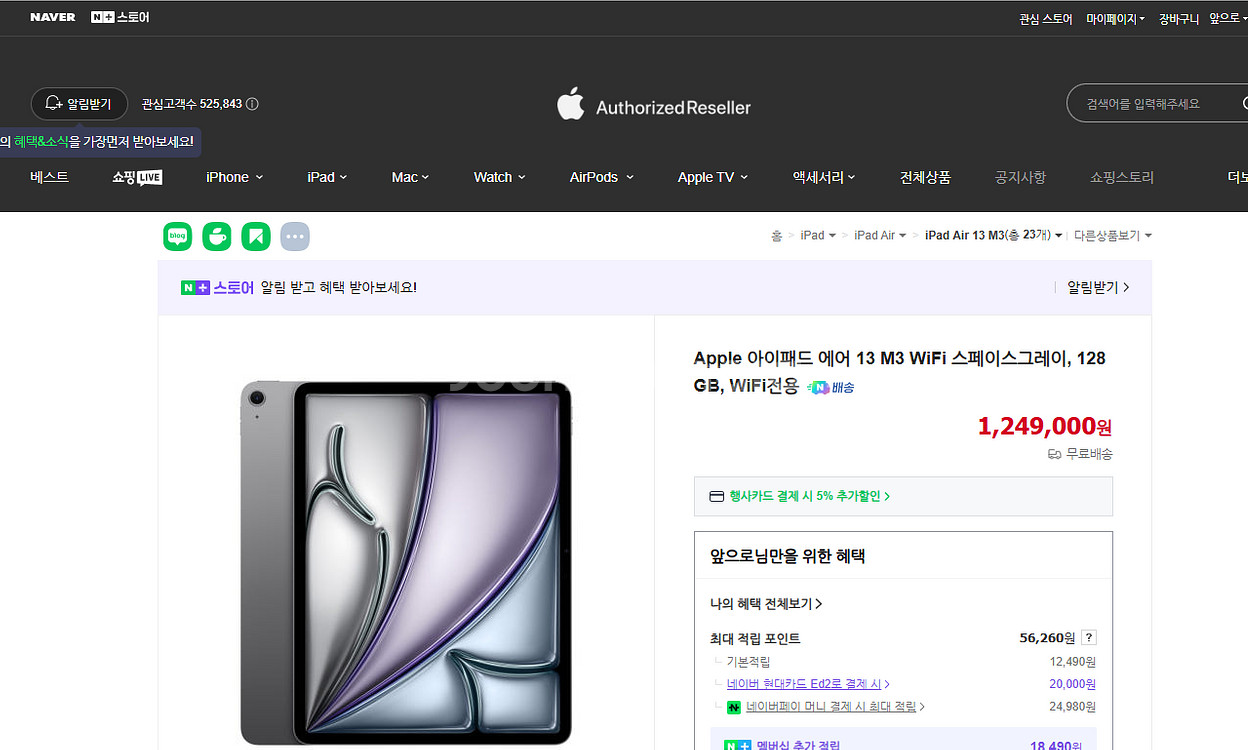Click the search input field
The height and width of the screenshot is (750, 1248).
[x=1157, y=104]
